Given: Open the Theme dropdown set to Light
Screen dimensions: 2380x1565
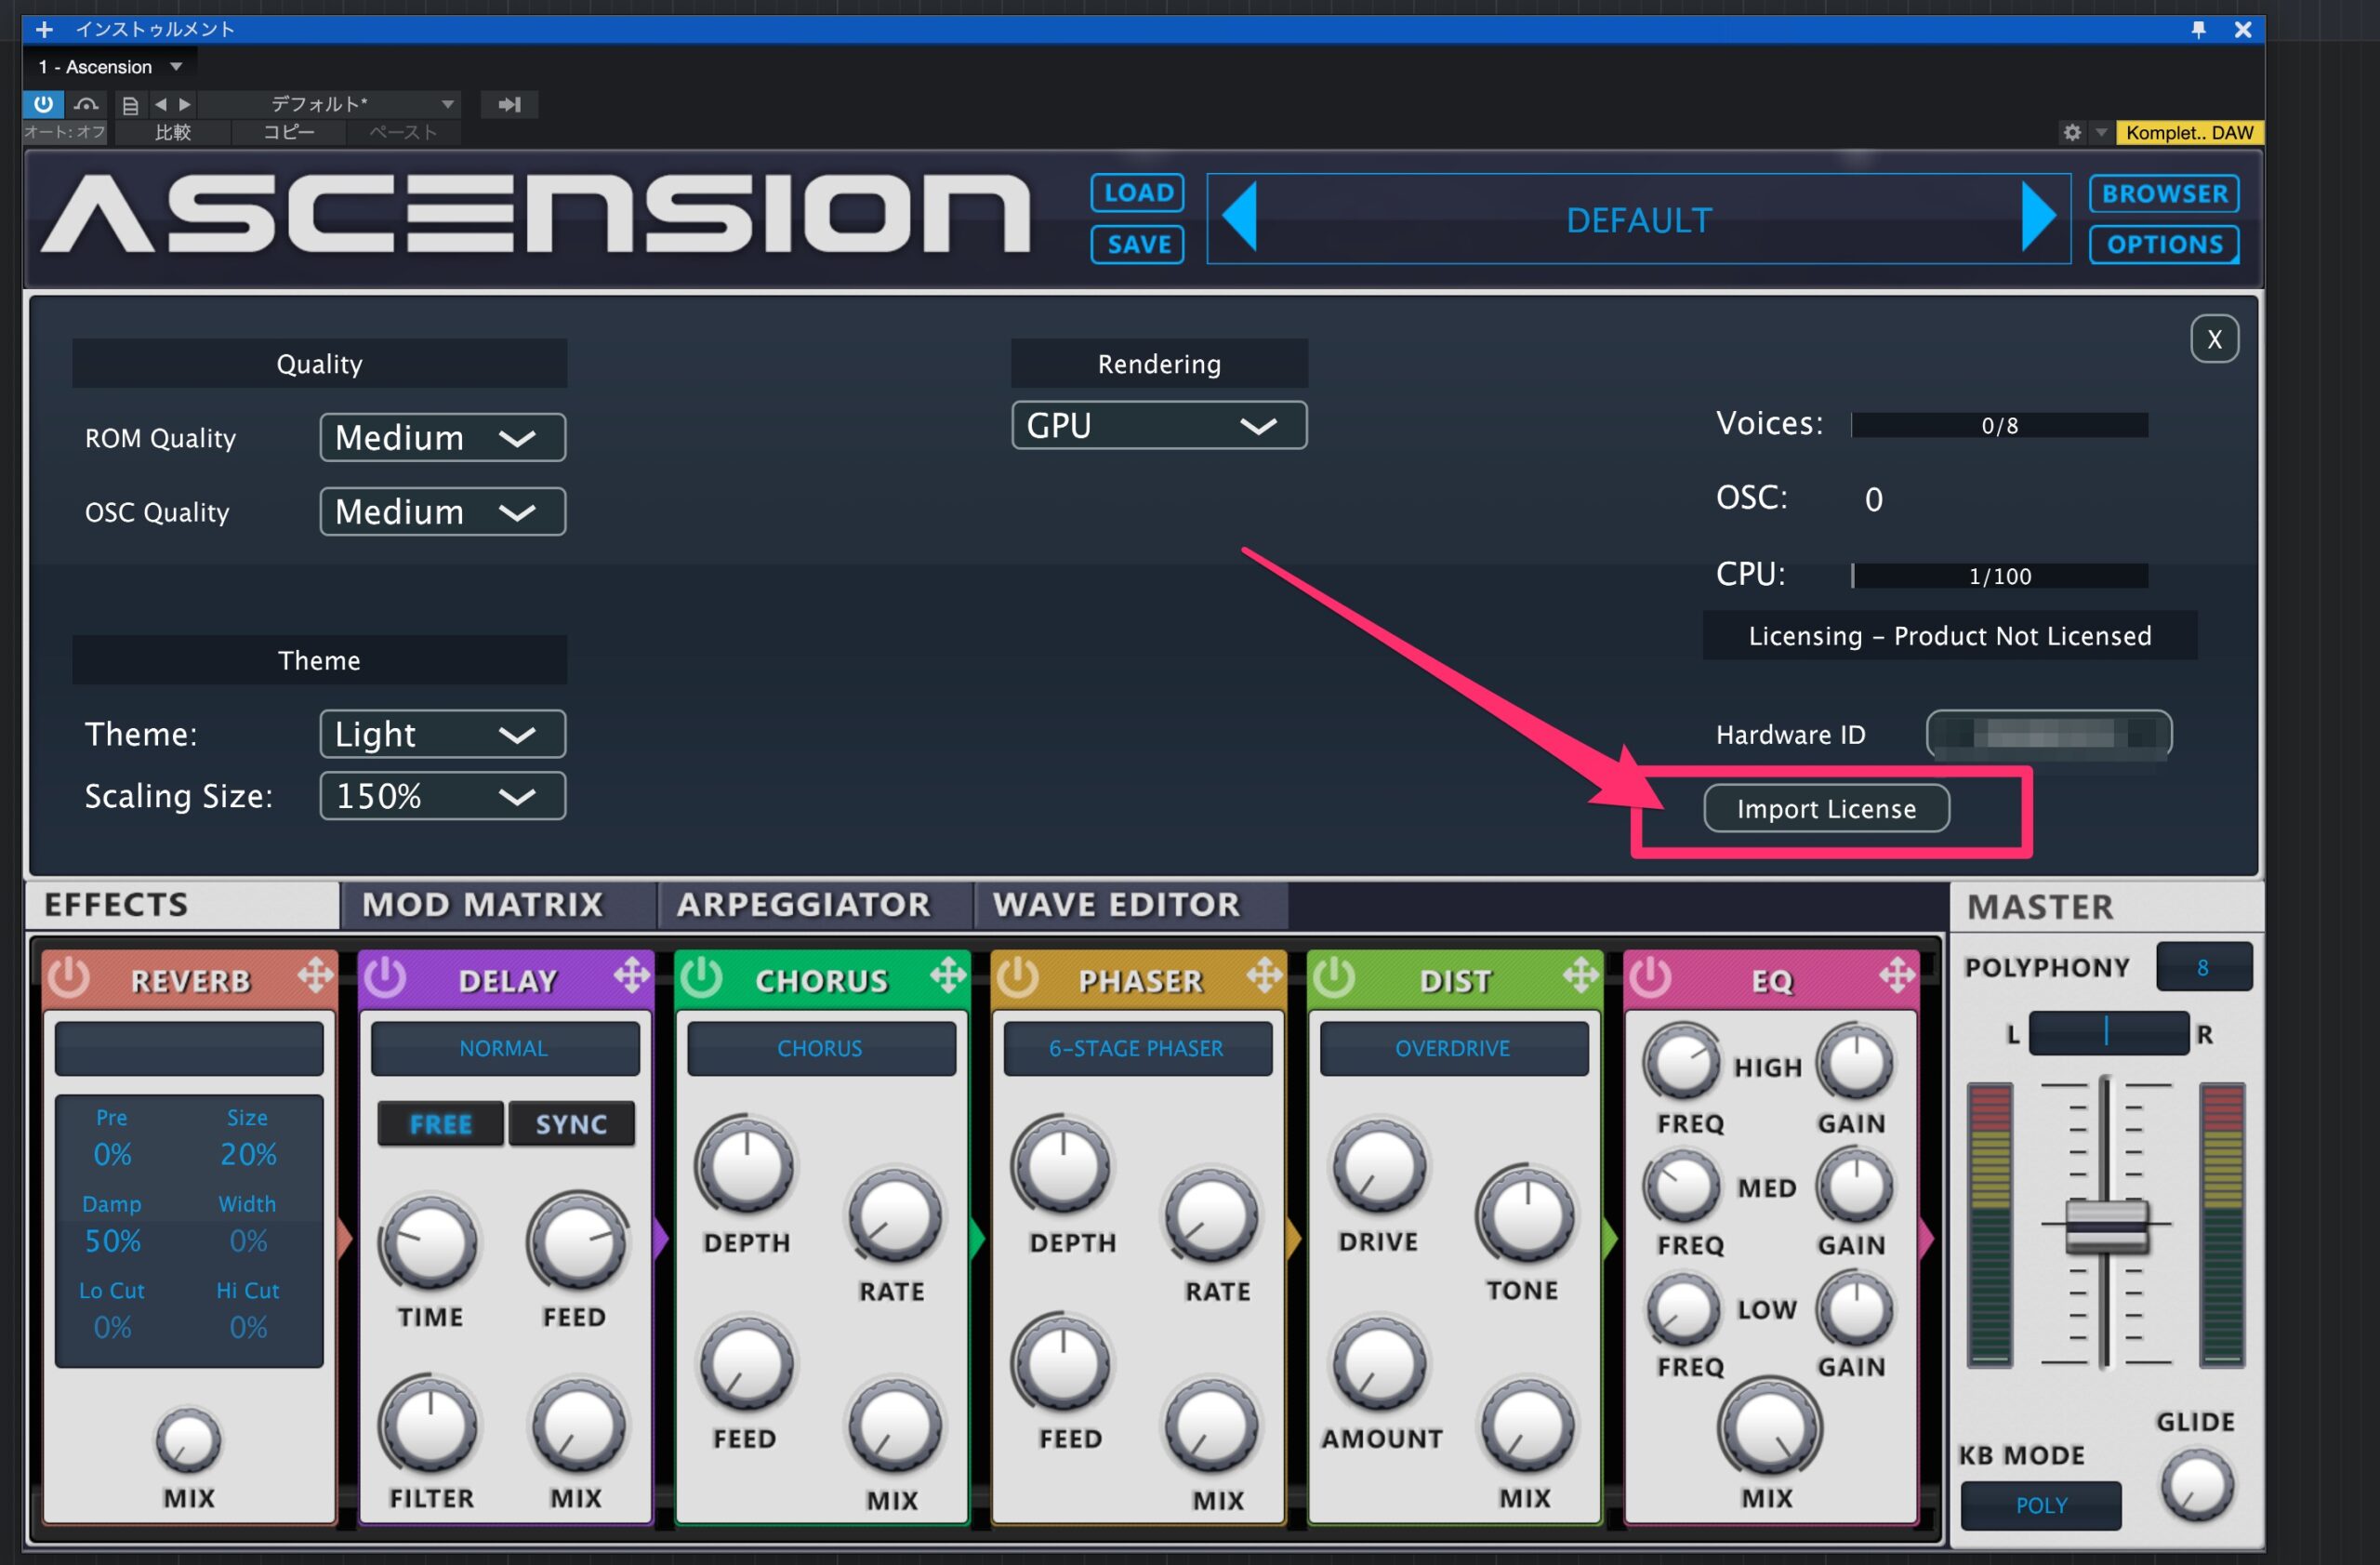Looking at the screenshot, I should point(442,735).
